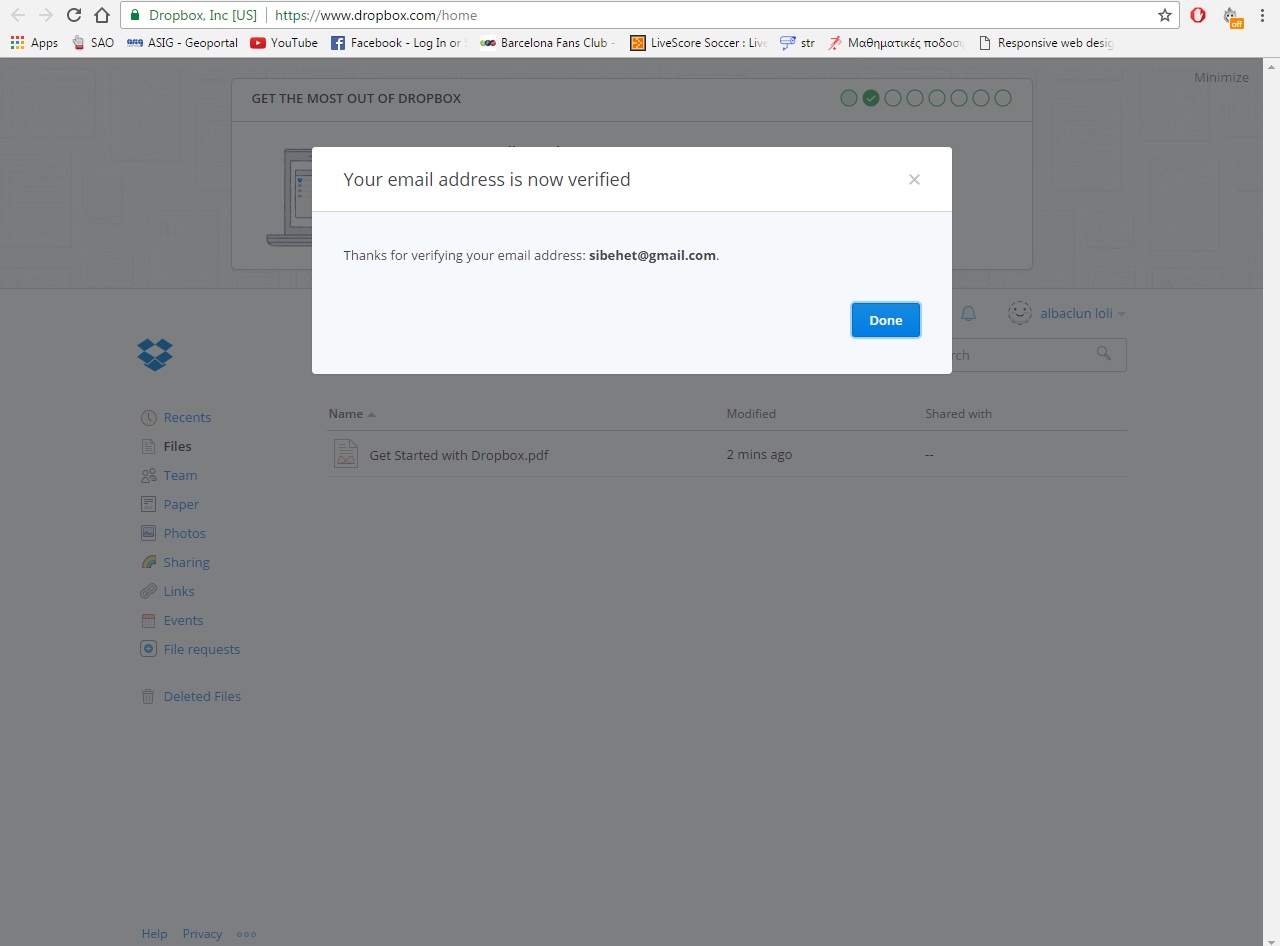Open Photos in the sidebar
The image size is (1280, 946).
coord(184,533)
